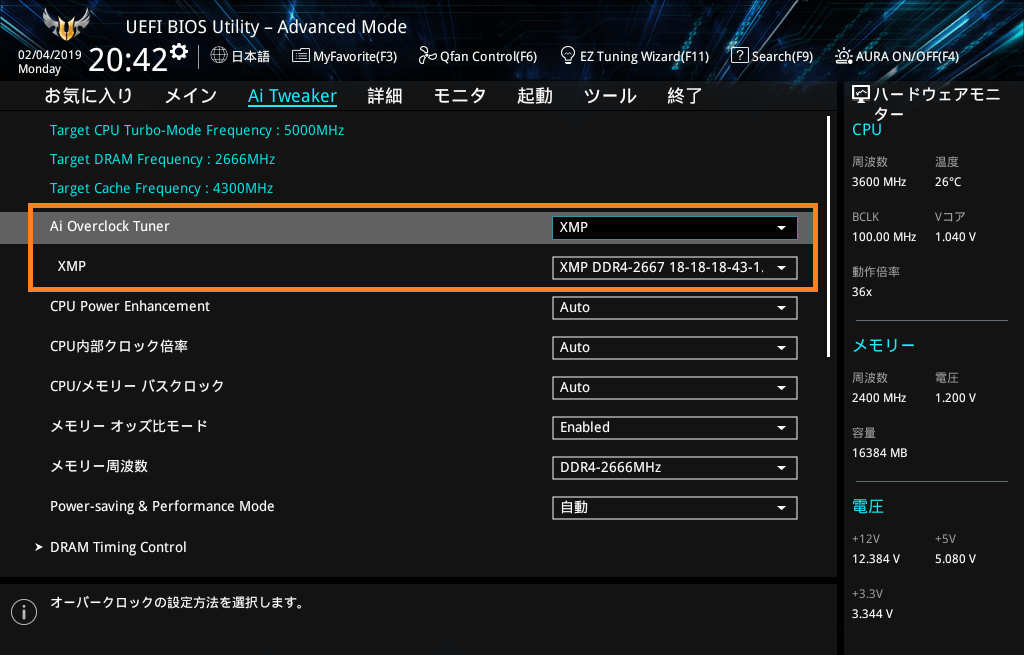This screenshot has height=655, width=1024.
Task: Select the Ai Tweaker tab
Action: 293,96
